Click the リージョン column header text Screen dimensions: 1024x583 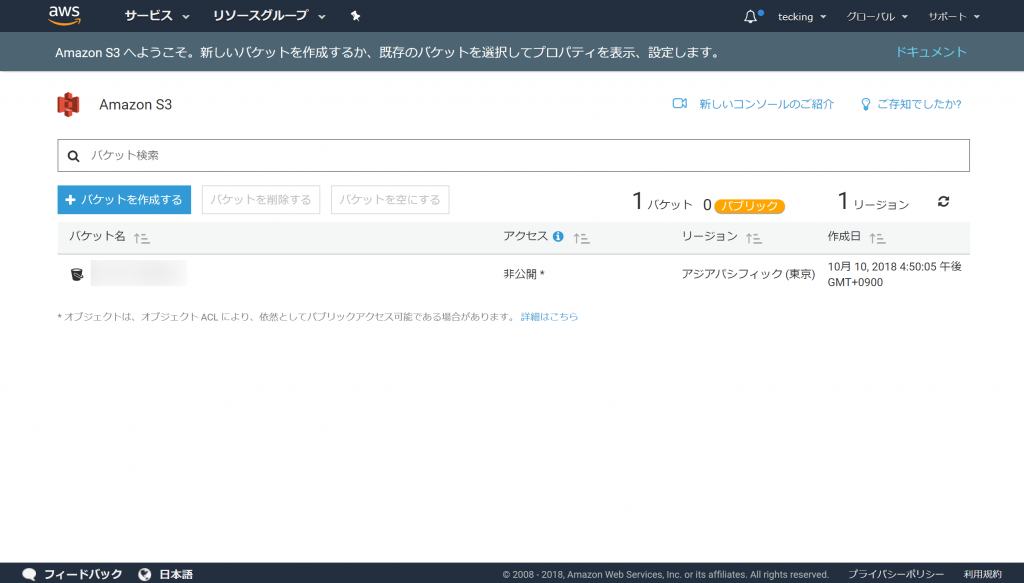click(x=709, y=236)
